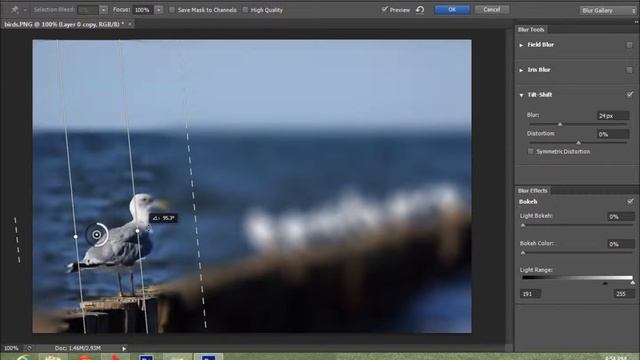Click the Light Bokeh slider handle
The height and width of the screenshot is (360, 640).
(x=523, y=225)
